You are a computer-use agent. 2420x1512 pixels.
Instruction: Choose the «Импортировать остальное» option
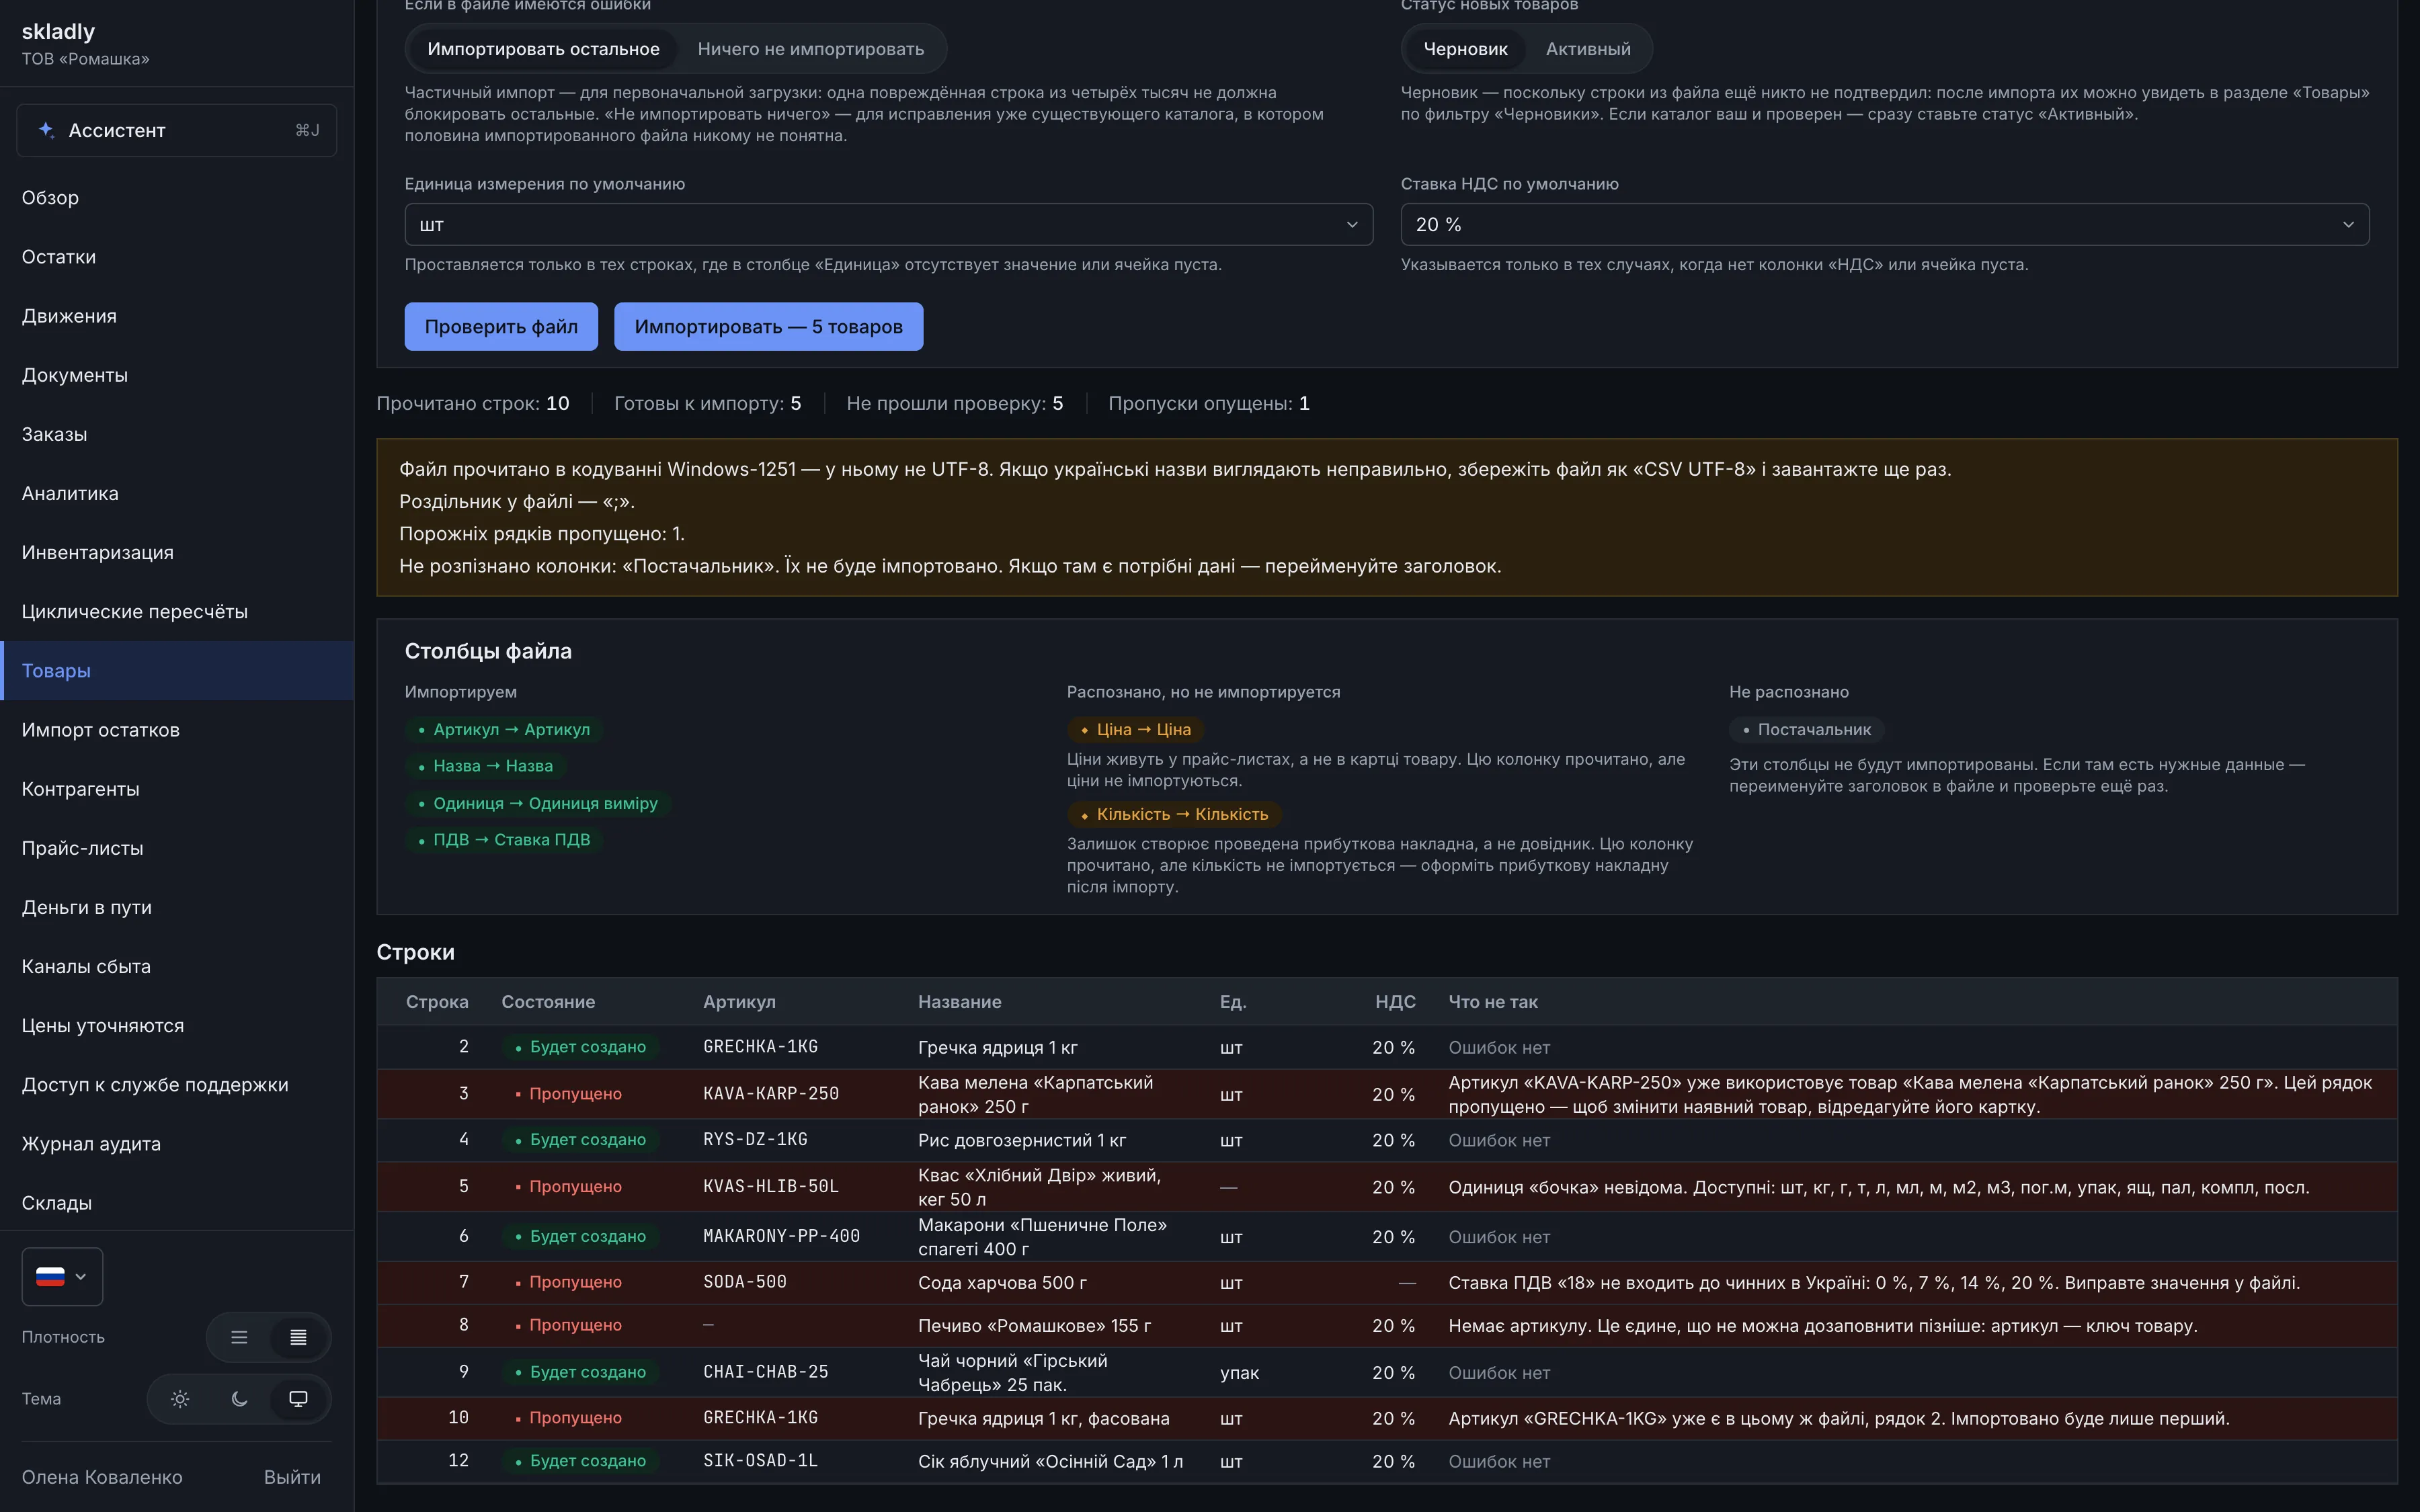click(543, 49)
